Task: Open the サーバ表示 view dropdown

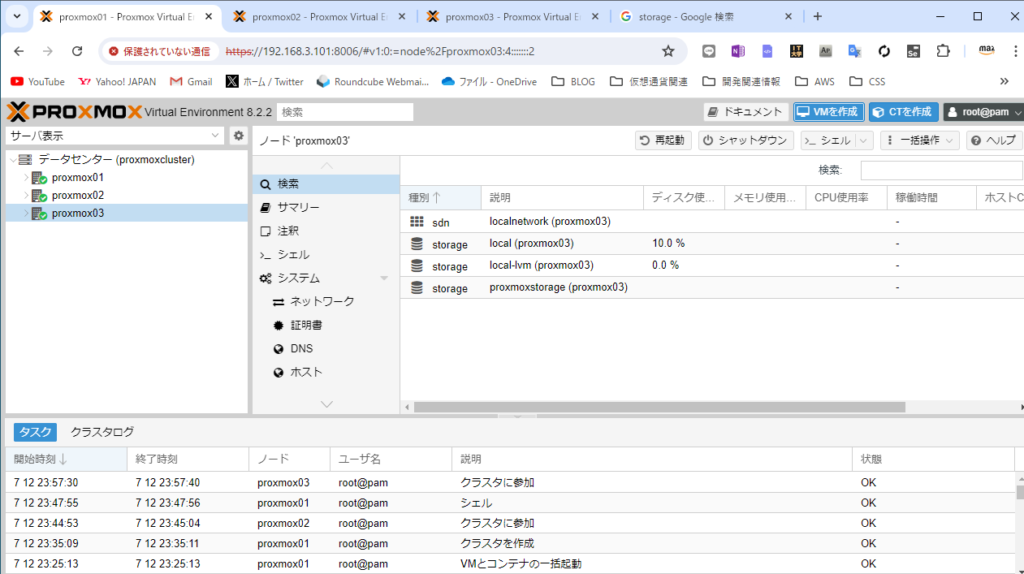Action: click(x=115, y=136)
